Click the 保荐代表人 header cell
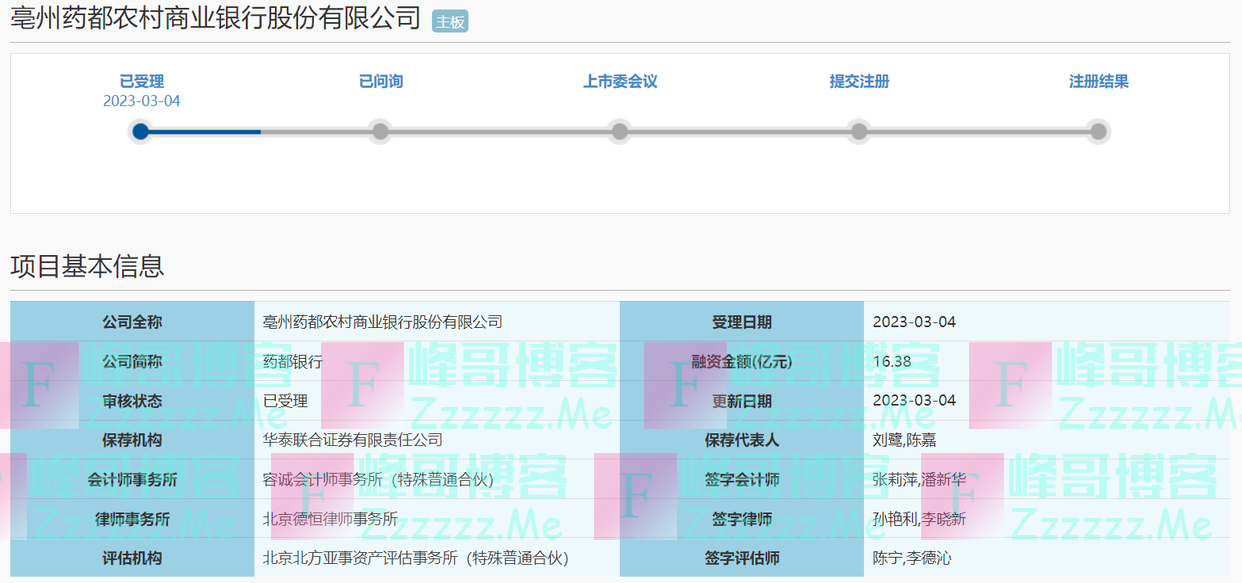1242x583 pixels. pyautogui.click(x=742, y=439)
